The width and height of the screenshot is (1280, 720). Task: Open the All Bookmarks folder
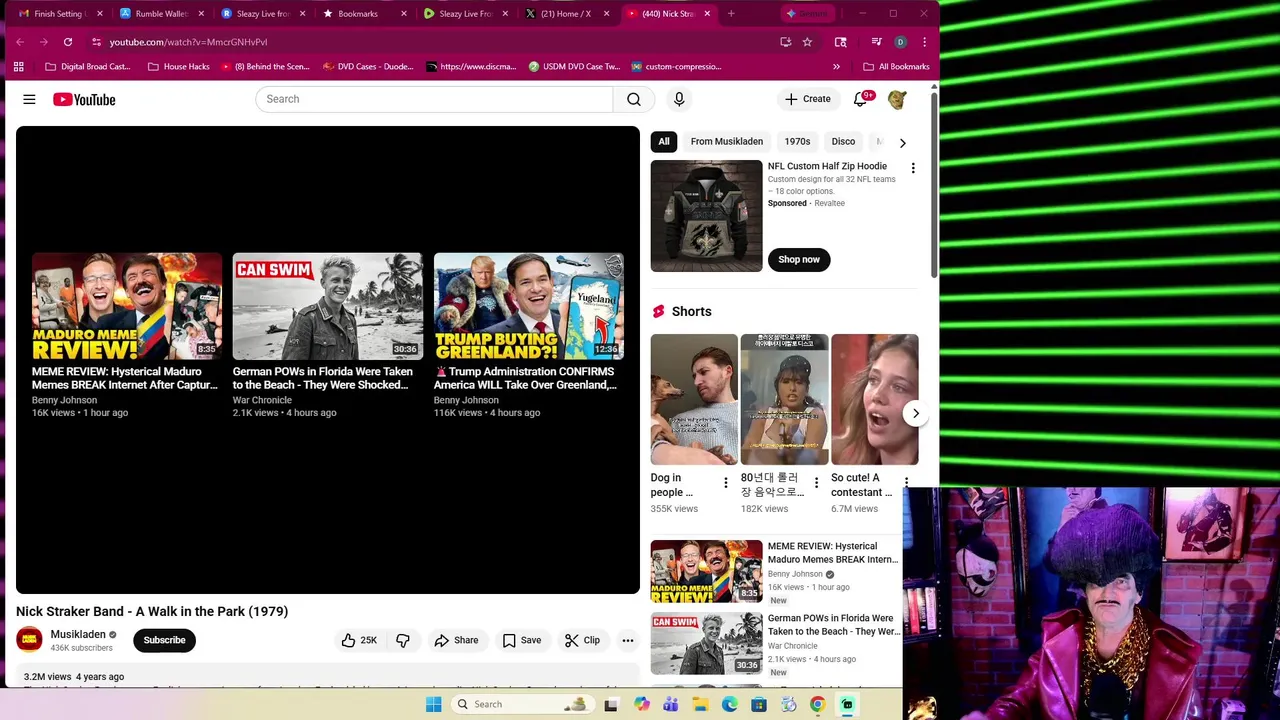click(x=896, y=66)
